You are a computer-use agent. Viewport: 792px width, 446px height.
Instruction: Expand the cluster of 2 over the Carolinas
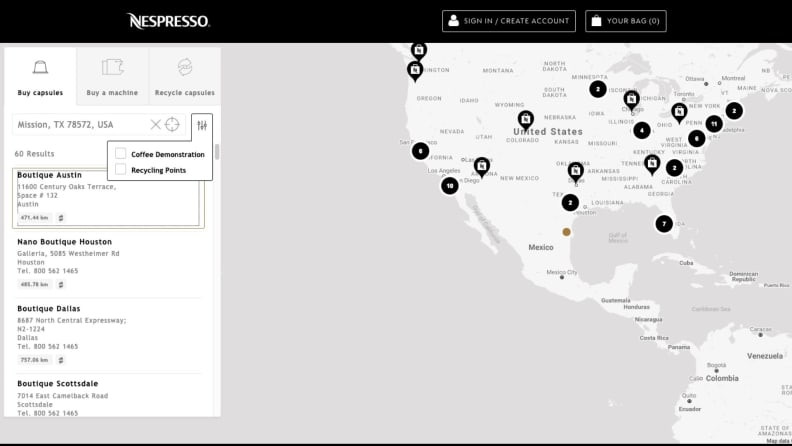674,168
